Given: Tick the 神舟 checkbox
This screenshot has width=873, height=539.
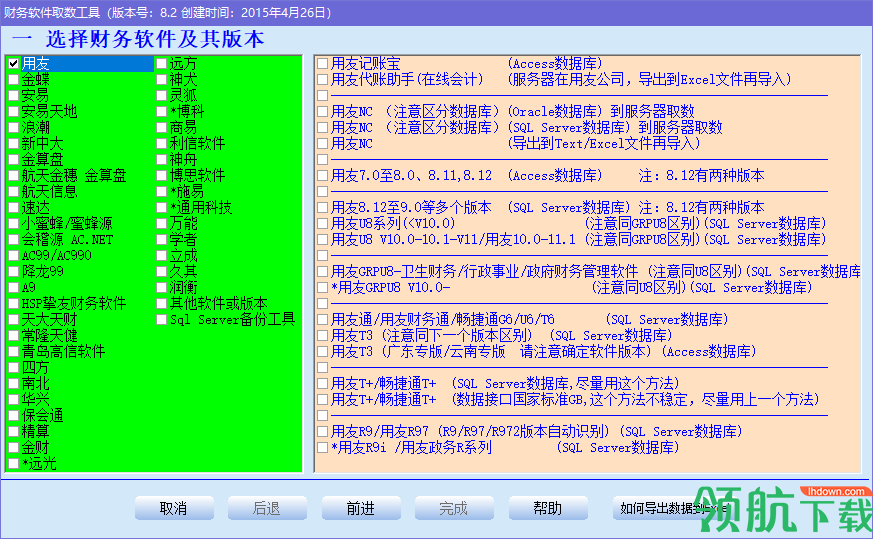Looking at the screenshot, I should 161,160.
